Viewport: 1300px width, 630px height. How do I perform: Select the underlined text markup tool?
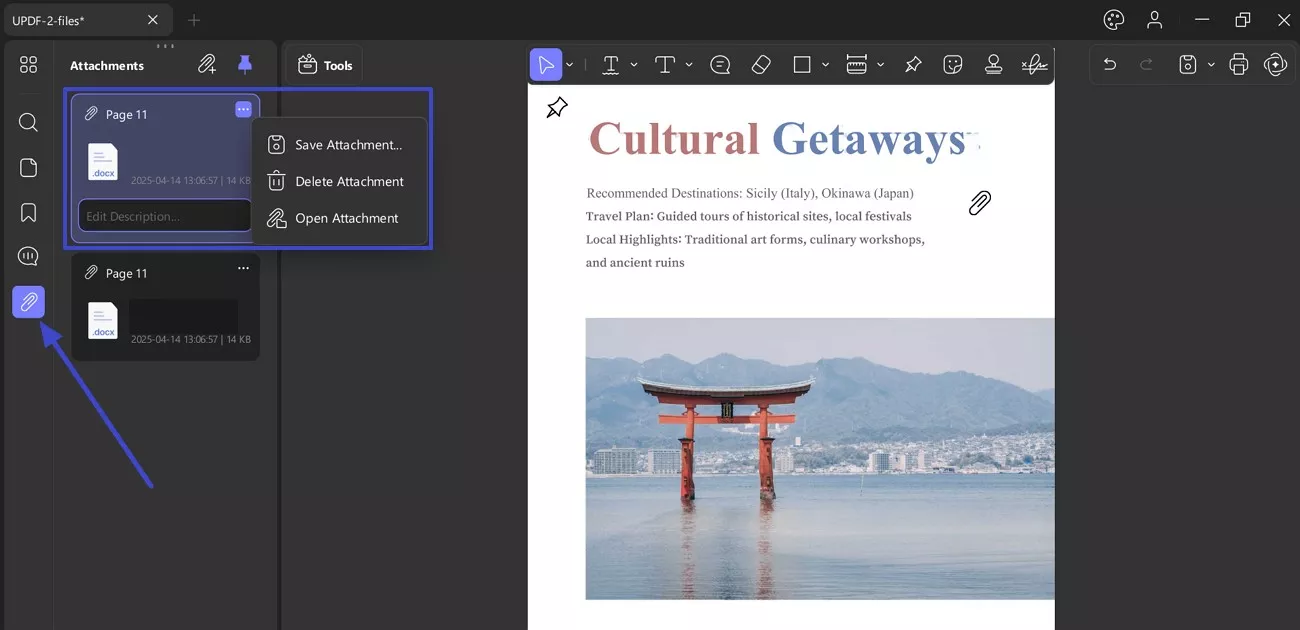611,64
